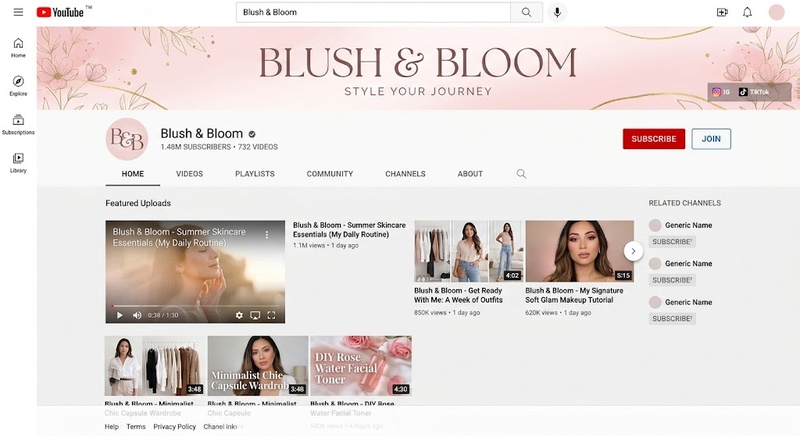Enter fullscreen on featured video
The width and height of the screenshot is (800, 436).
(x=271, y=315)
